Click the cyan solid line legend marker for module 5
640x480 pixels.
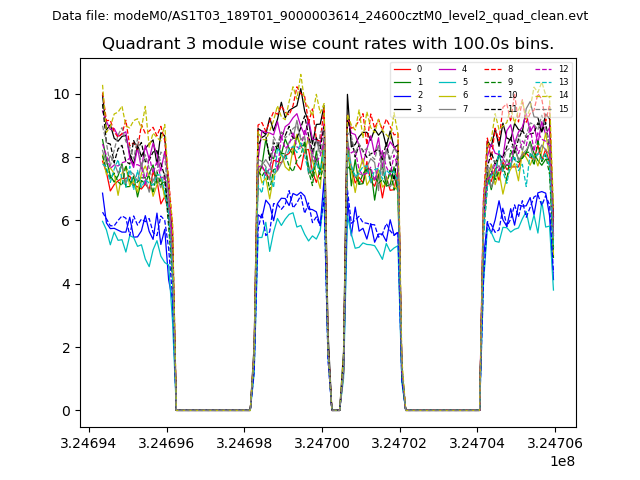click(449, 82)
